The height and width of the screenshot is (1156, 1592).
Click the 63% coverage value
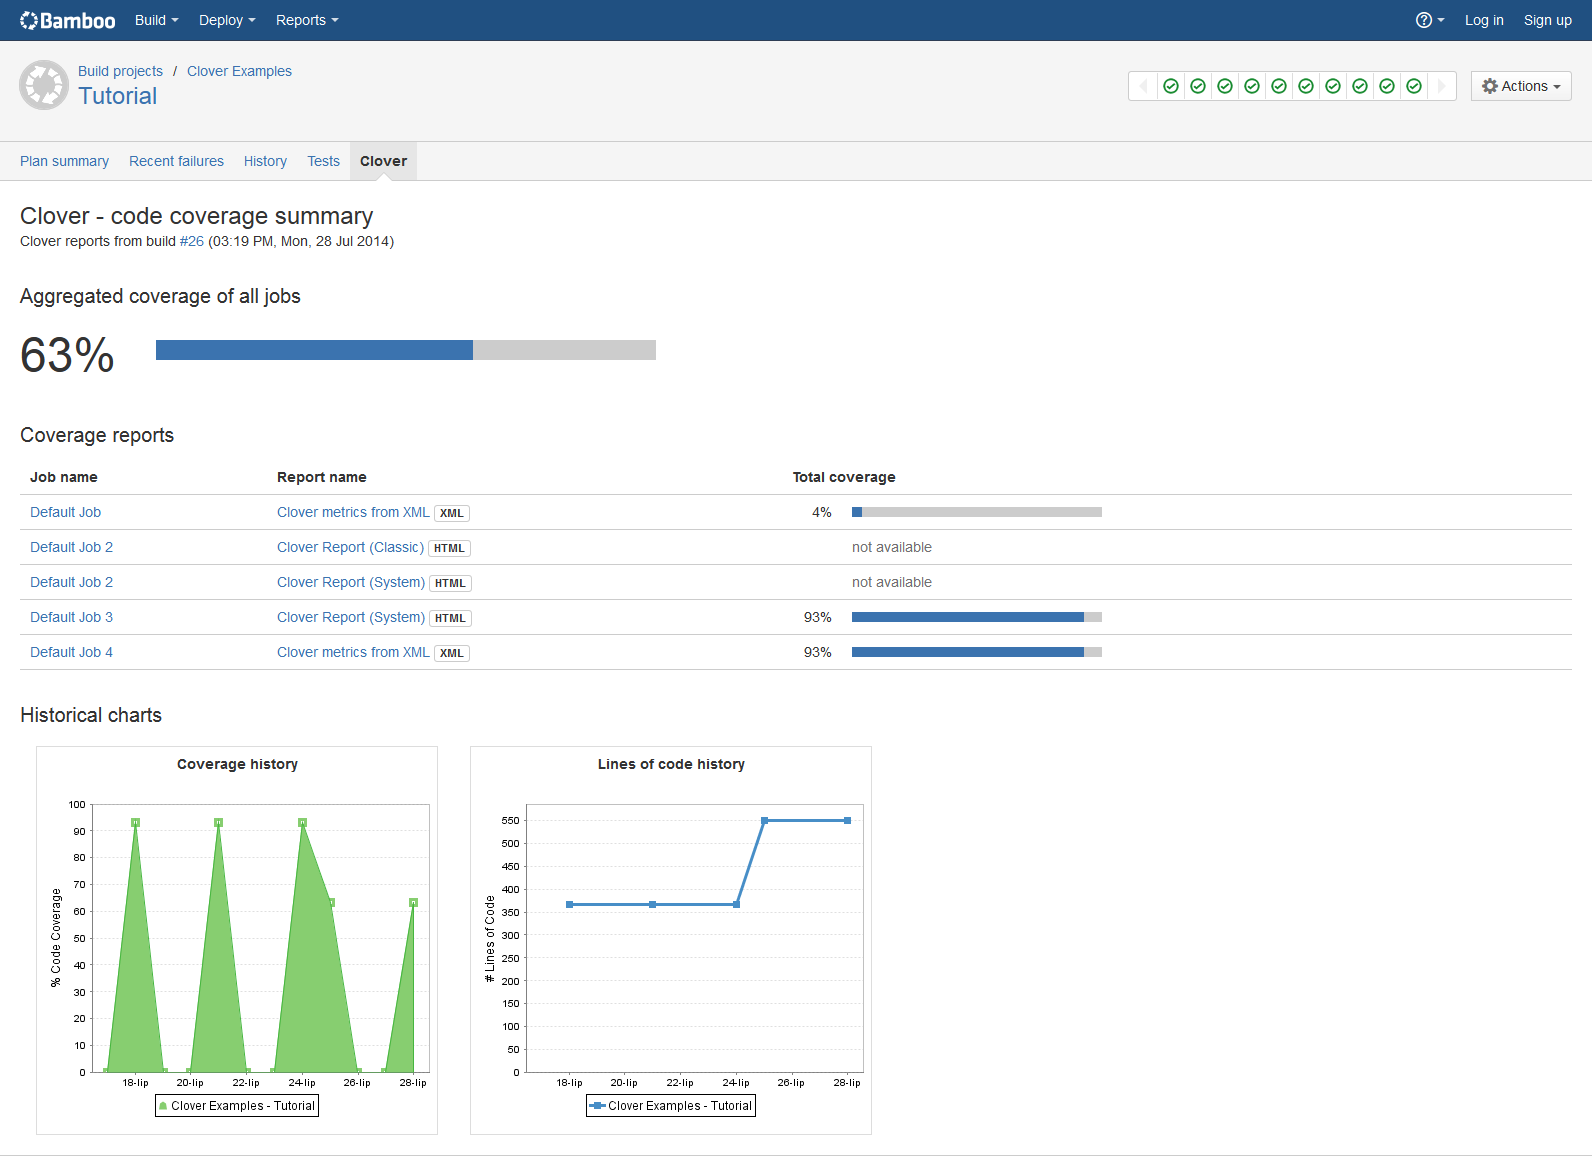coord(67,355)
